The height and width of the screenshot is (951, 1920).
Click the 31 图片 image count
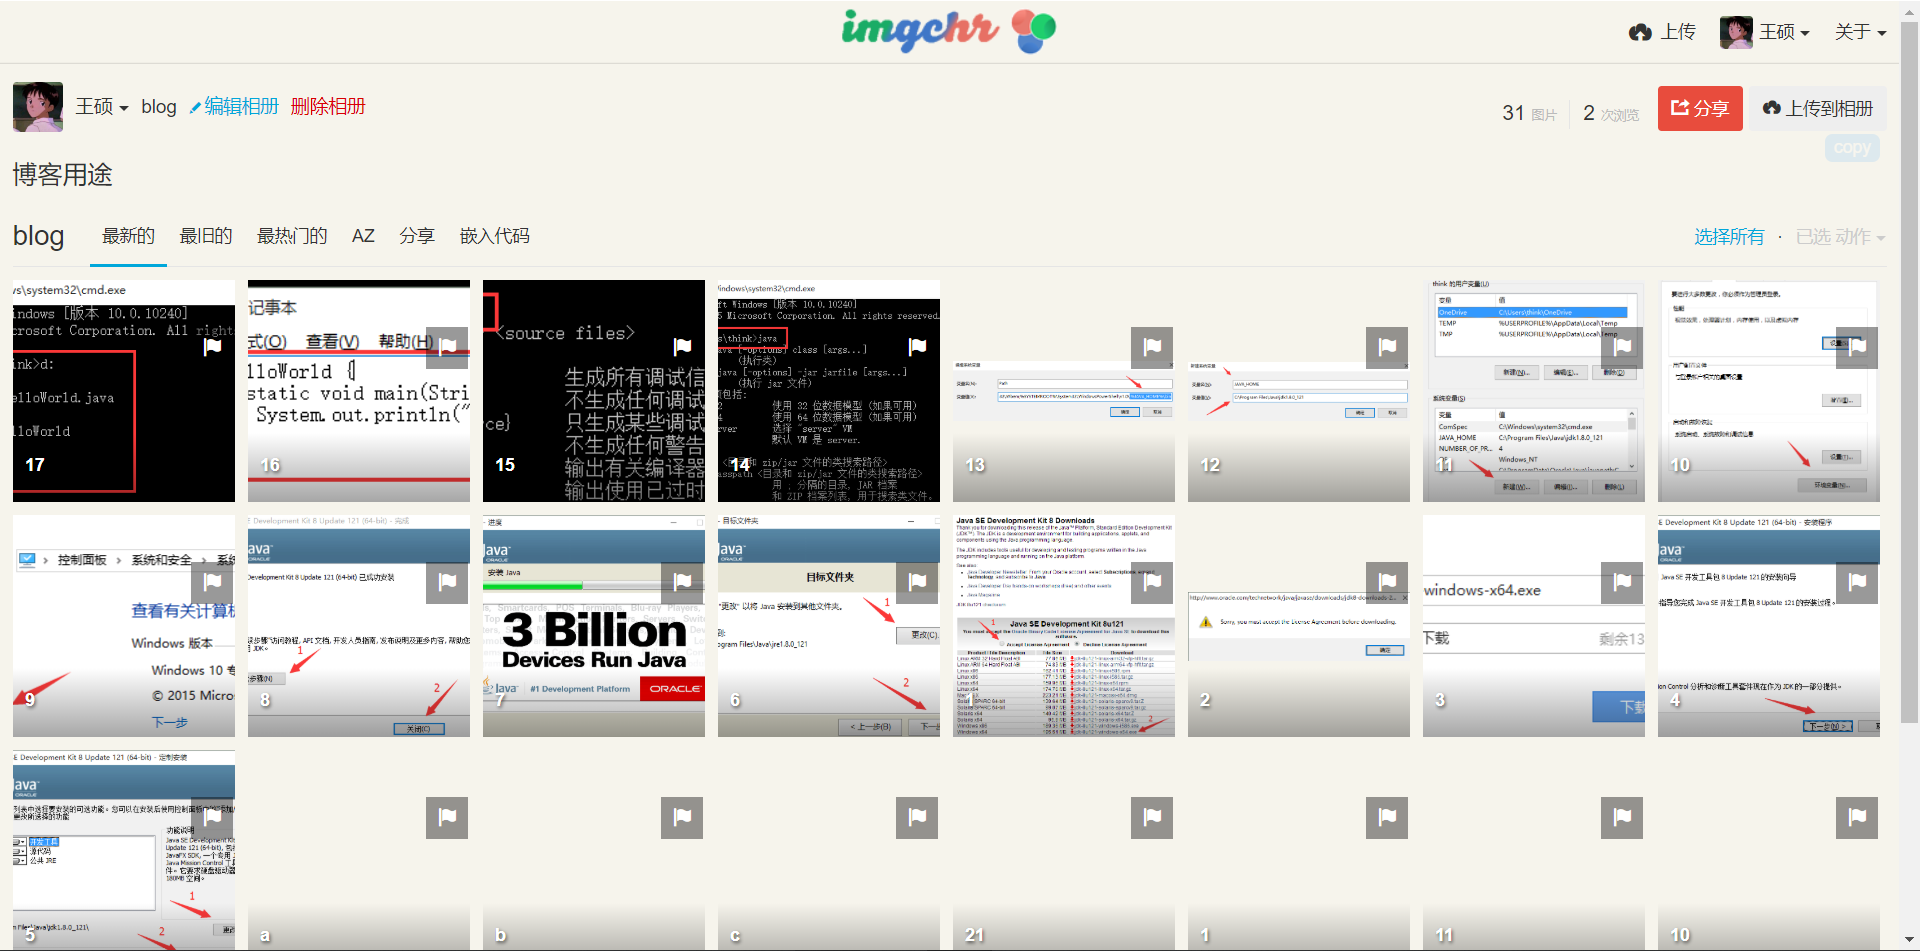[x=1529, y=114]
